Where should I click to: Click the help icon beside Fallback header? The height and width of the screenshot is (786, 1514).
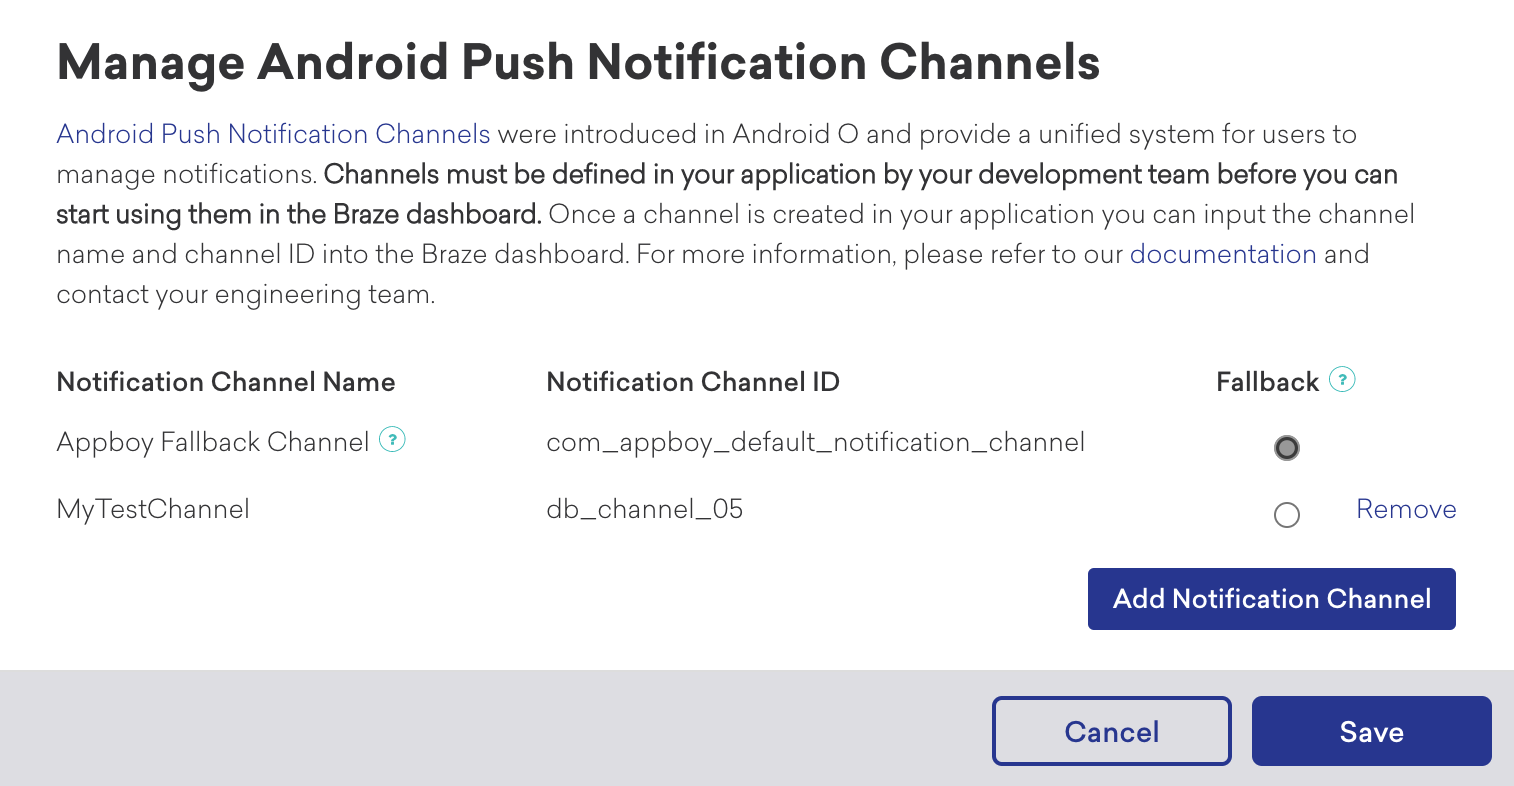(x=1342, y=380)
